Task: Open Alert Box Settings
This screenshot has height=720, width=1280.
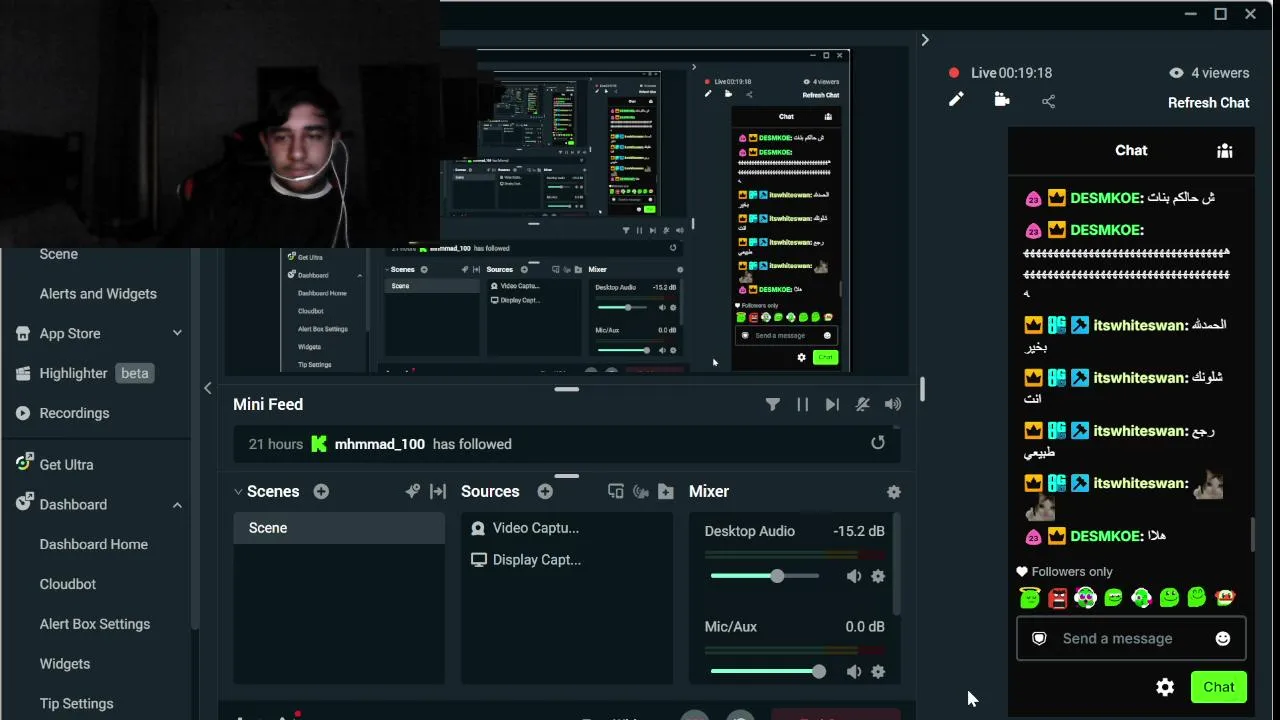Action: 95,624
